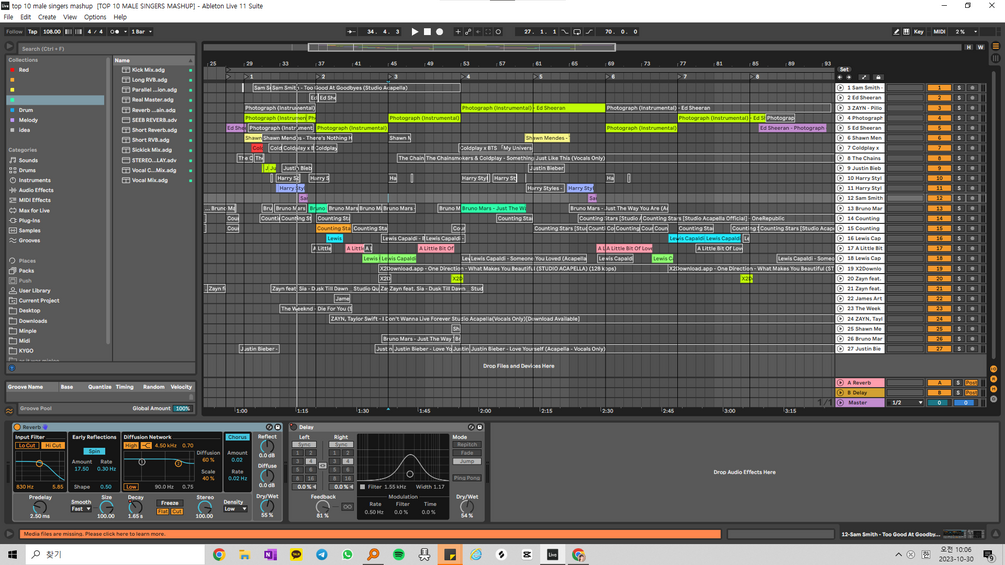Screen dimensions: 1005x565
Task: Open Master output 1/2 dropdown
Action: click(x=906, y=403)
